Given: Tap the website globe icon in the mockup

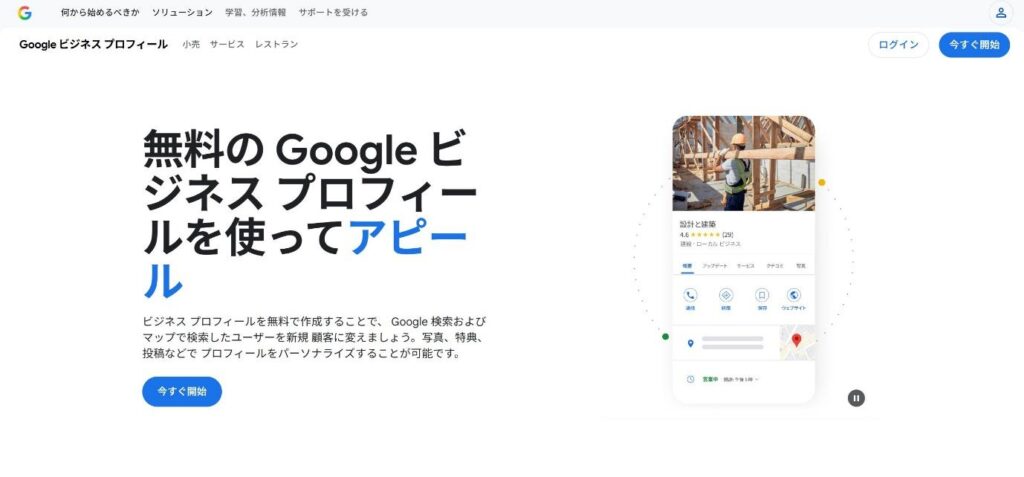Looking at the screenshot, I should pos(794,295).
